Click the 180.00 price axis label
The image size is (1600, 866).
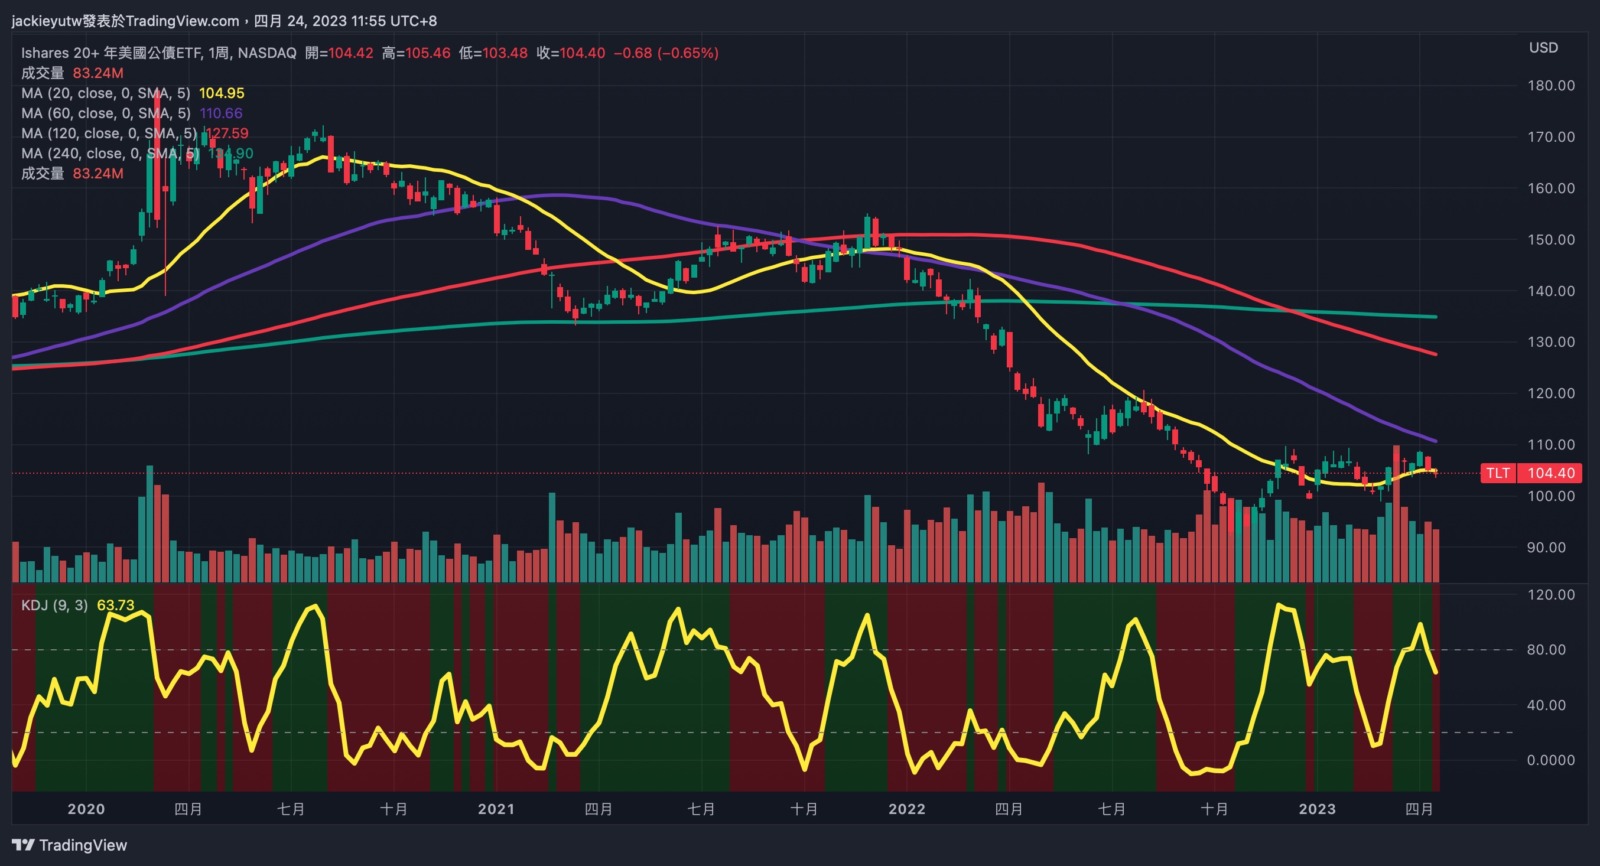1551,86
